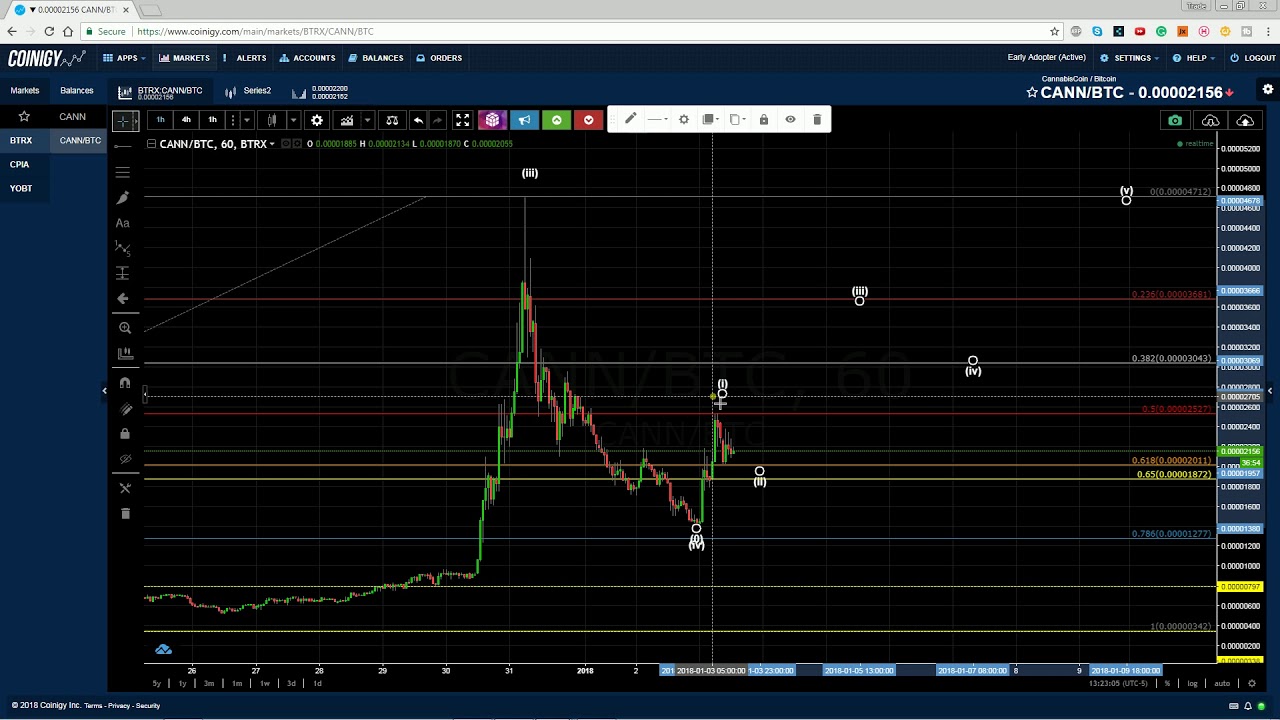
Task: Open the indicators chart icon
Action: pos(347,120)
